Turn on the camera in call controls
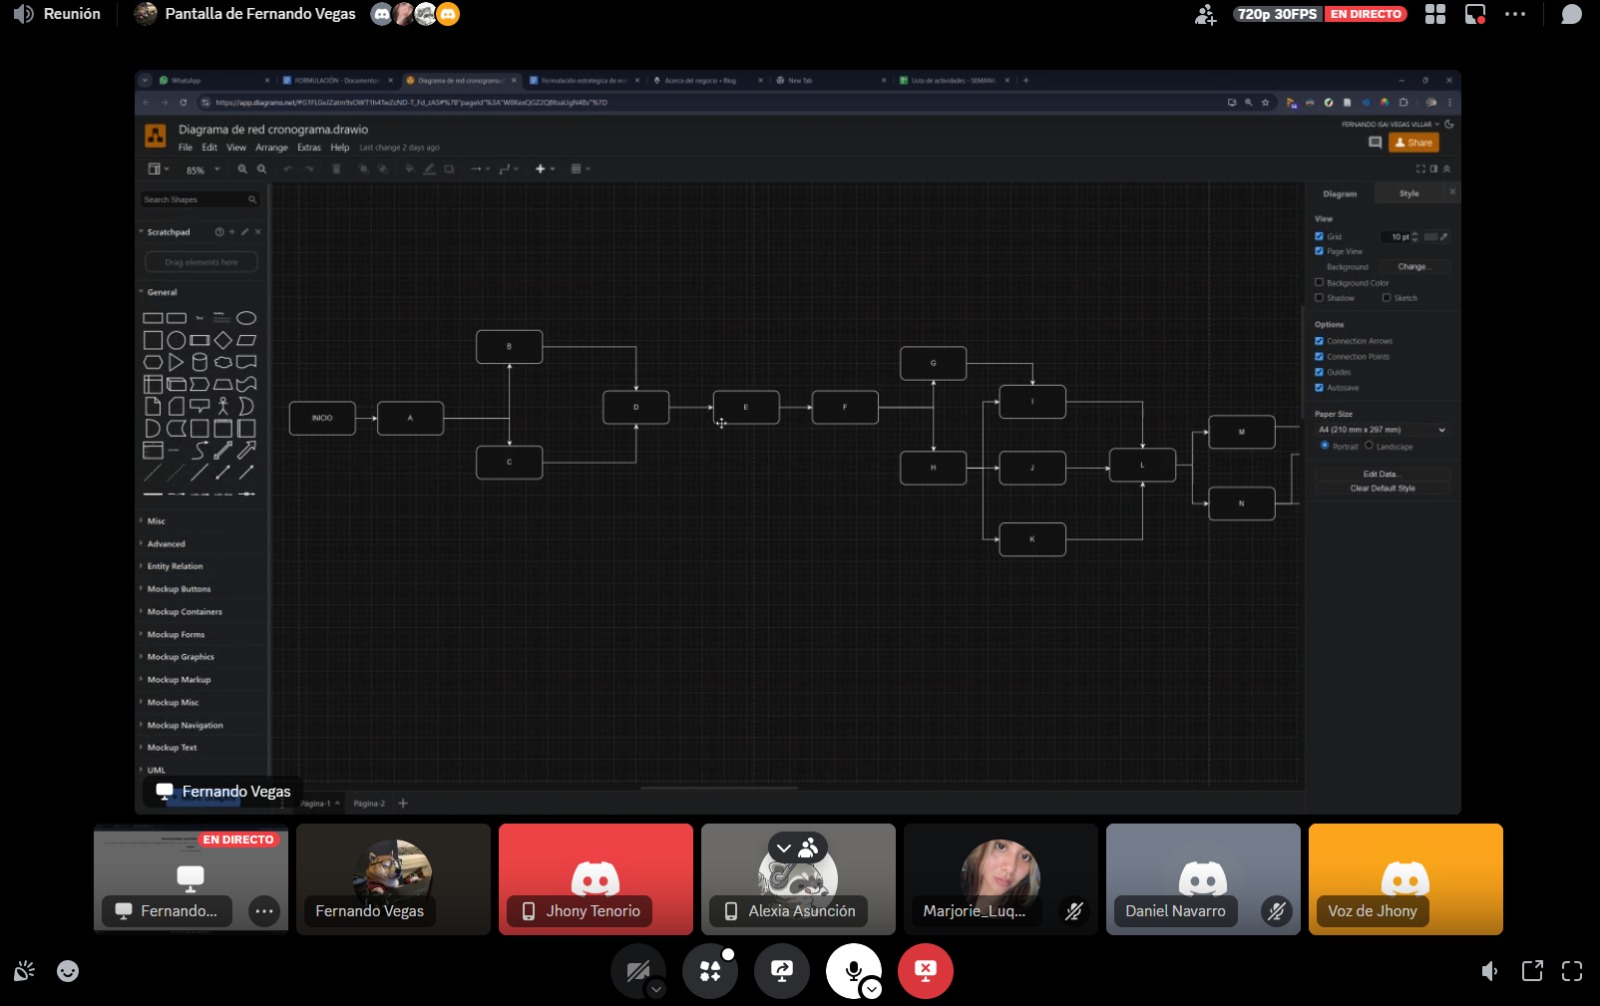 click(637, 970)
